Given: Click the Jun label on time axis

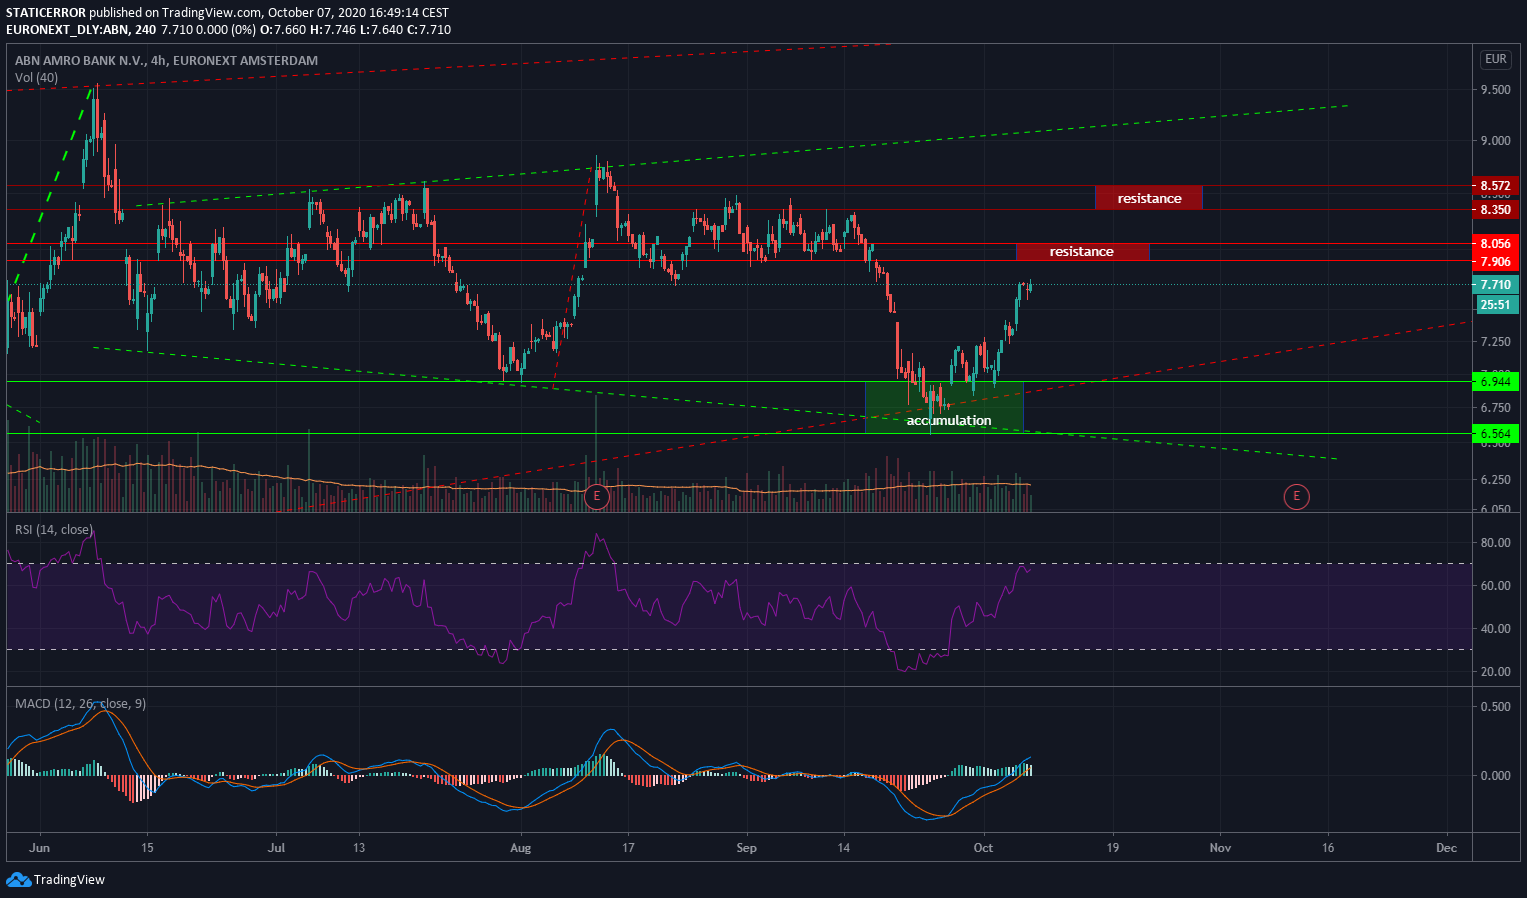Looking at the screenshot, I should pos(40,848).
